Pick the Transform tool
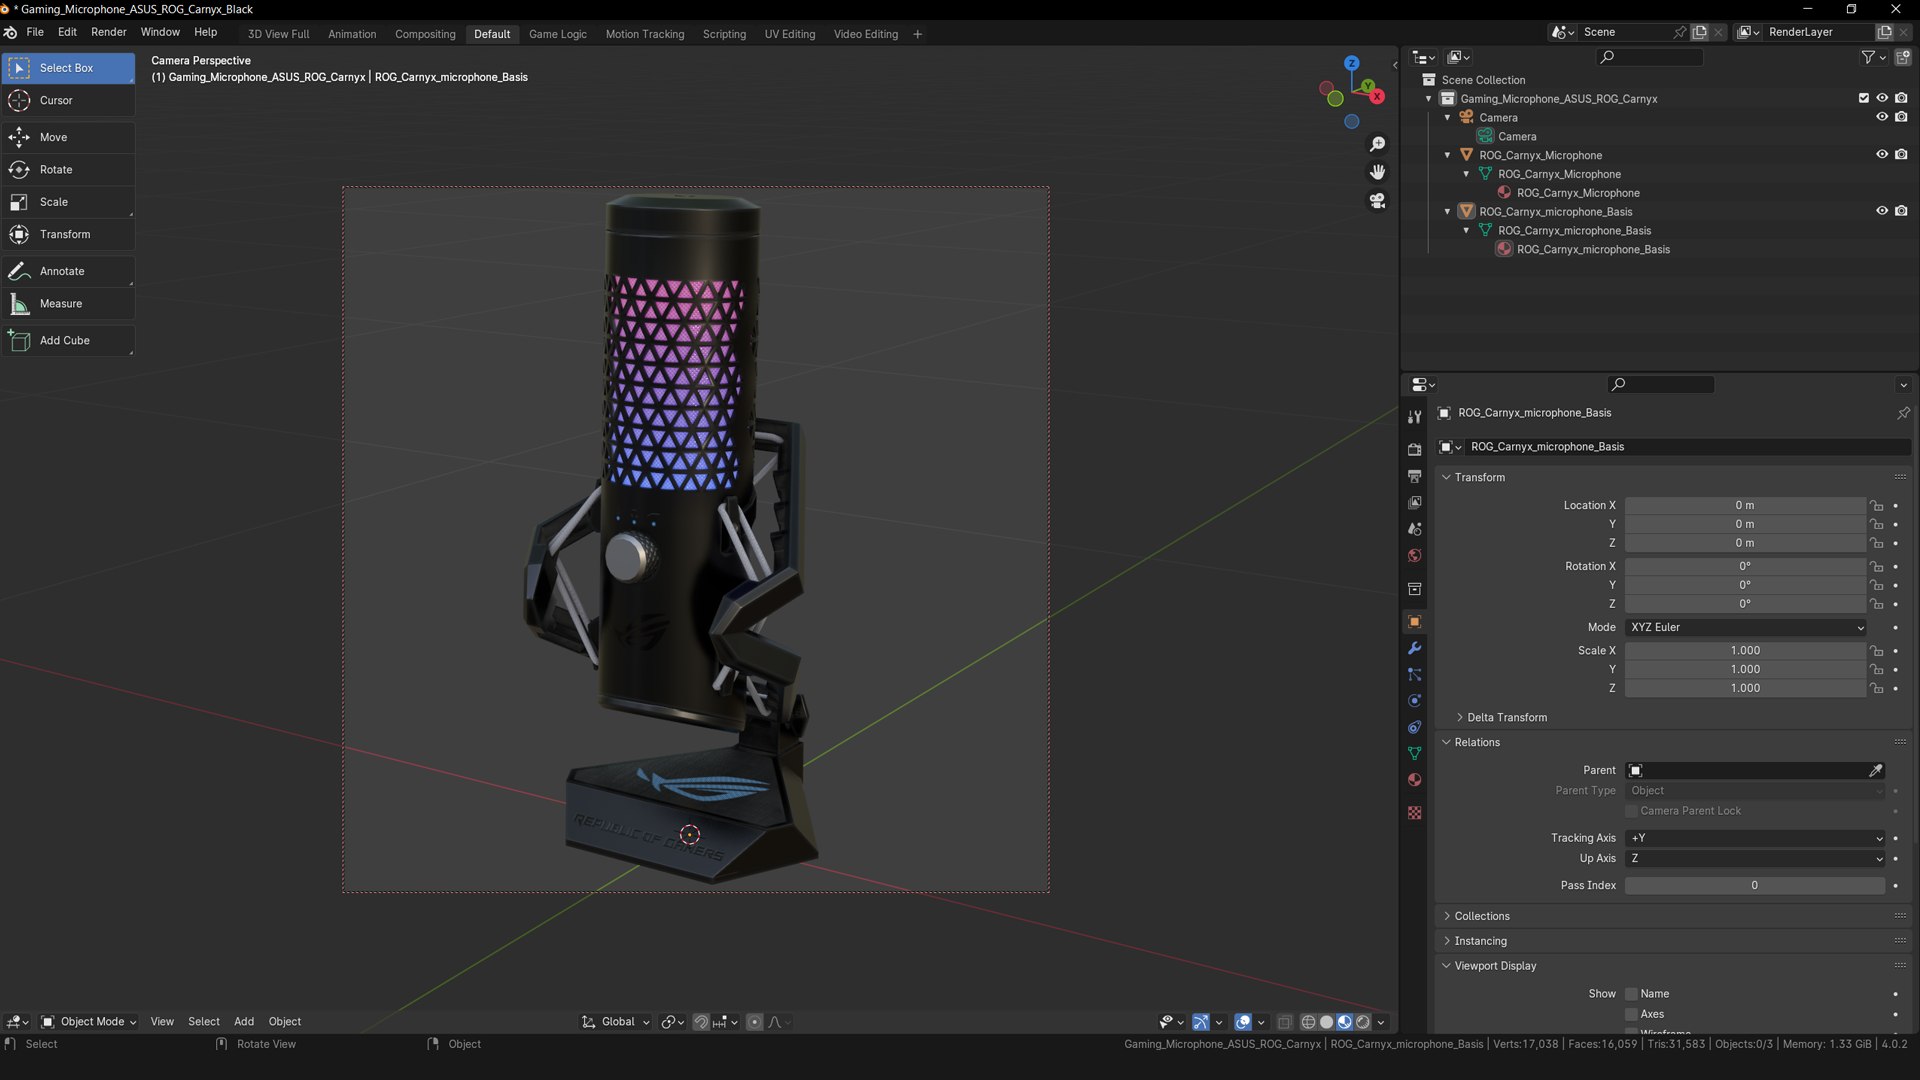 (68, 234)
